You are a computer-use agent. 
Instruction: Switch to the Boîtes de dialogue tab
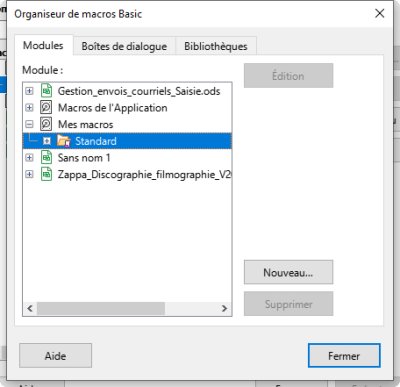(124, 46)
